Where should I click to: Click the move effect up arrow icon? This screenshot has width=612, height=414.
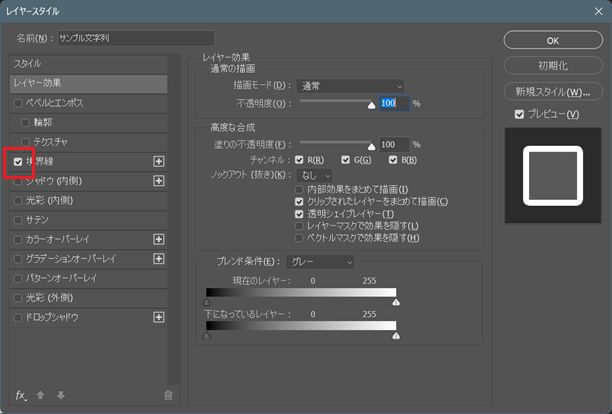click(x=41, y=395)
